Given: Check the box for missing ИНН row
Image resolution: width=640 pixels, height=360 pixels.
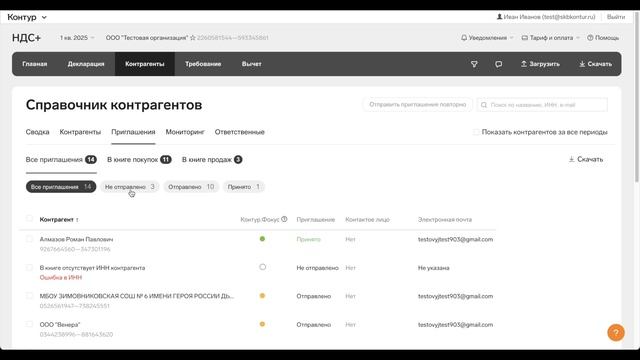Looking at the screenshot, I should tap(29, 267).
